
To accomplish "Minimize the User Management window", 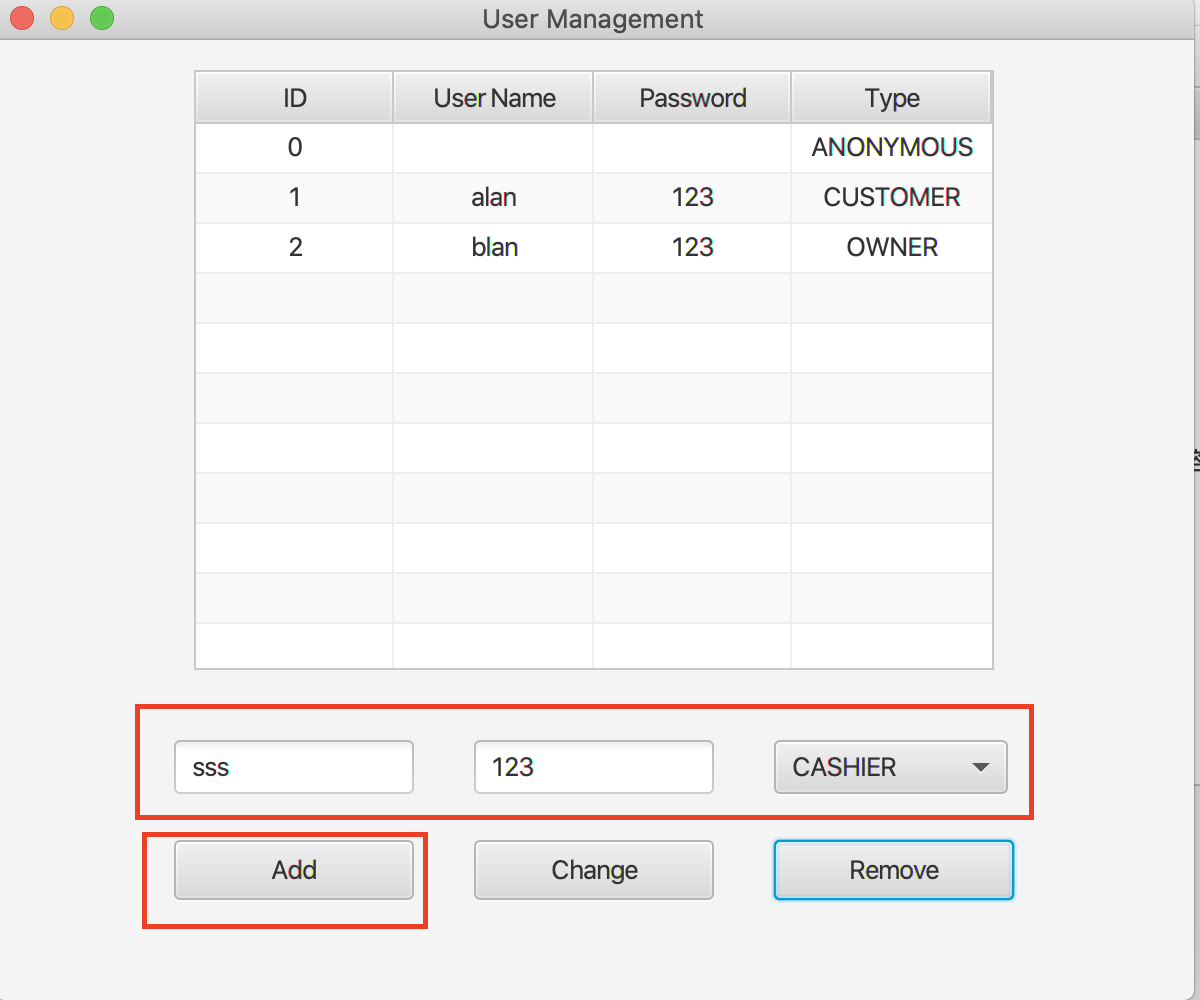I will pos(62,18).
